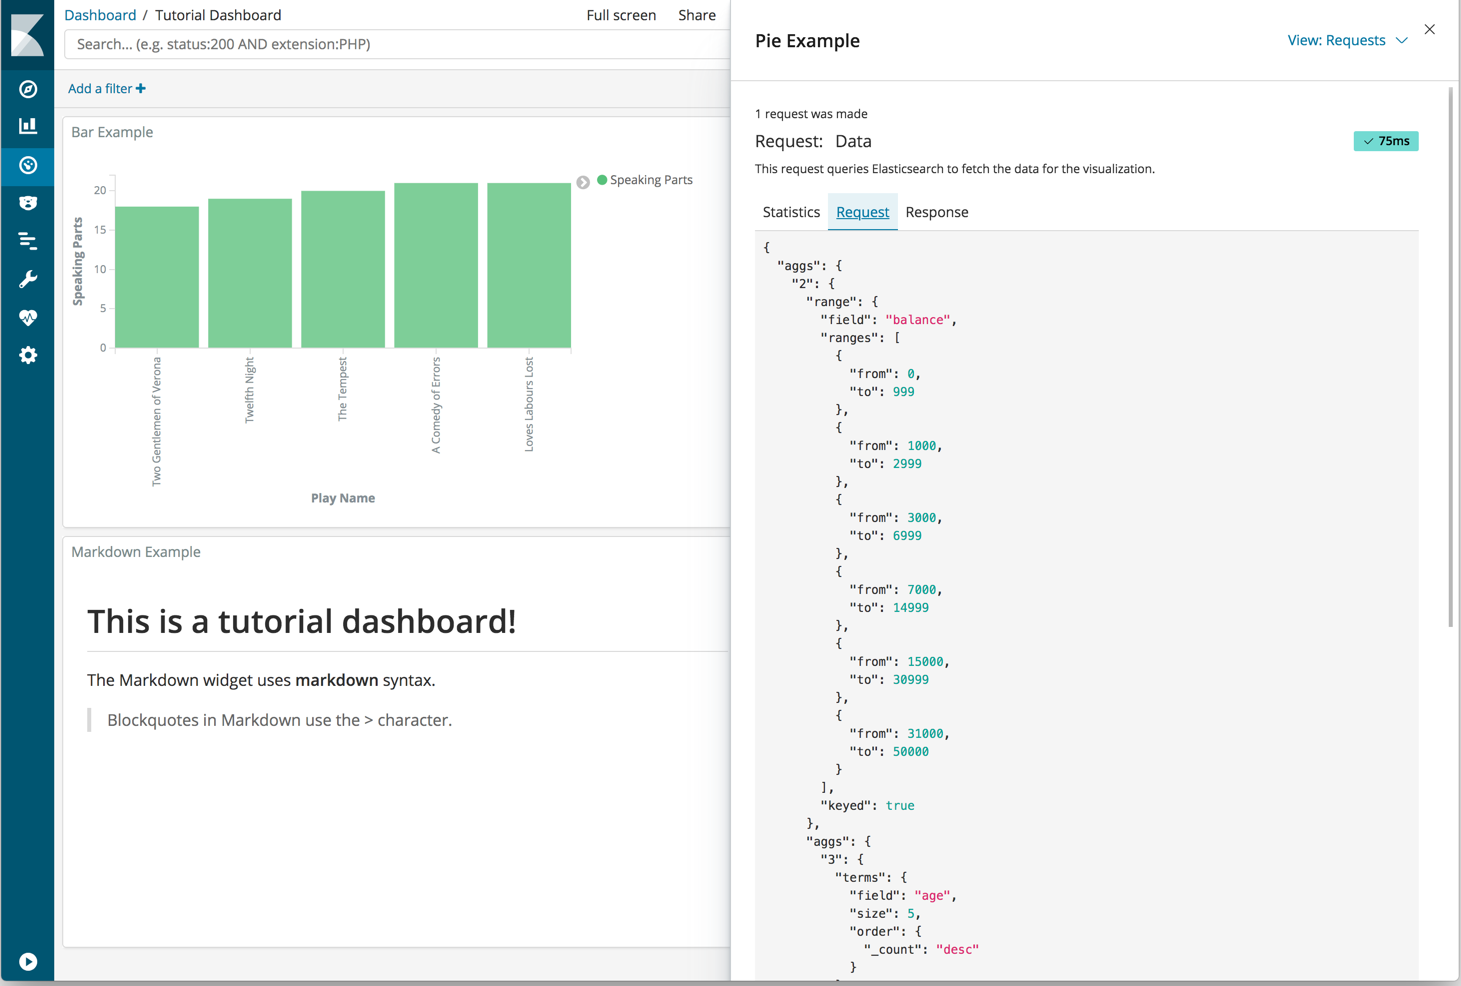The width and height of the screenshot is (1461, 986).
Task: Open the View: Requests dropdown
Action: pos(1347,40)
